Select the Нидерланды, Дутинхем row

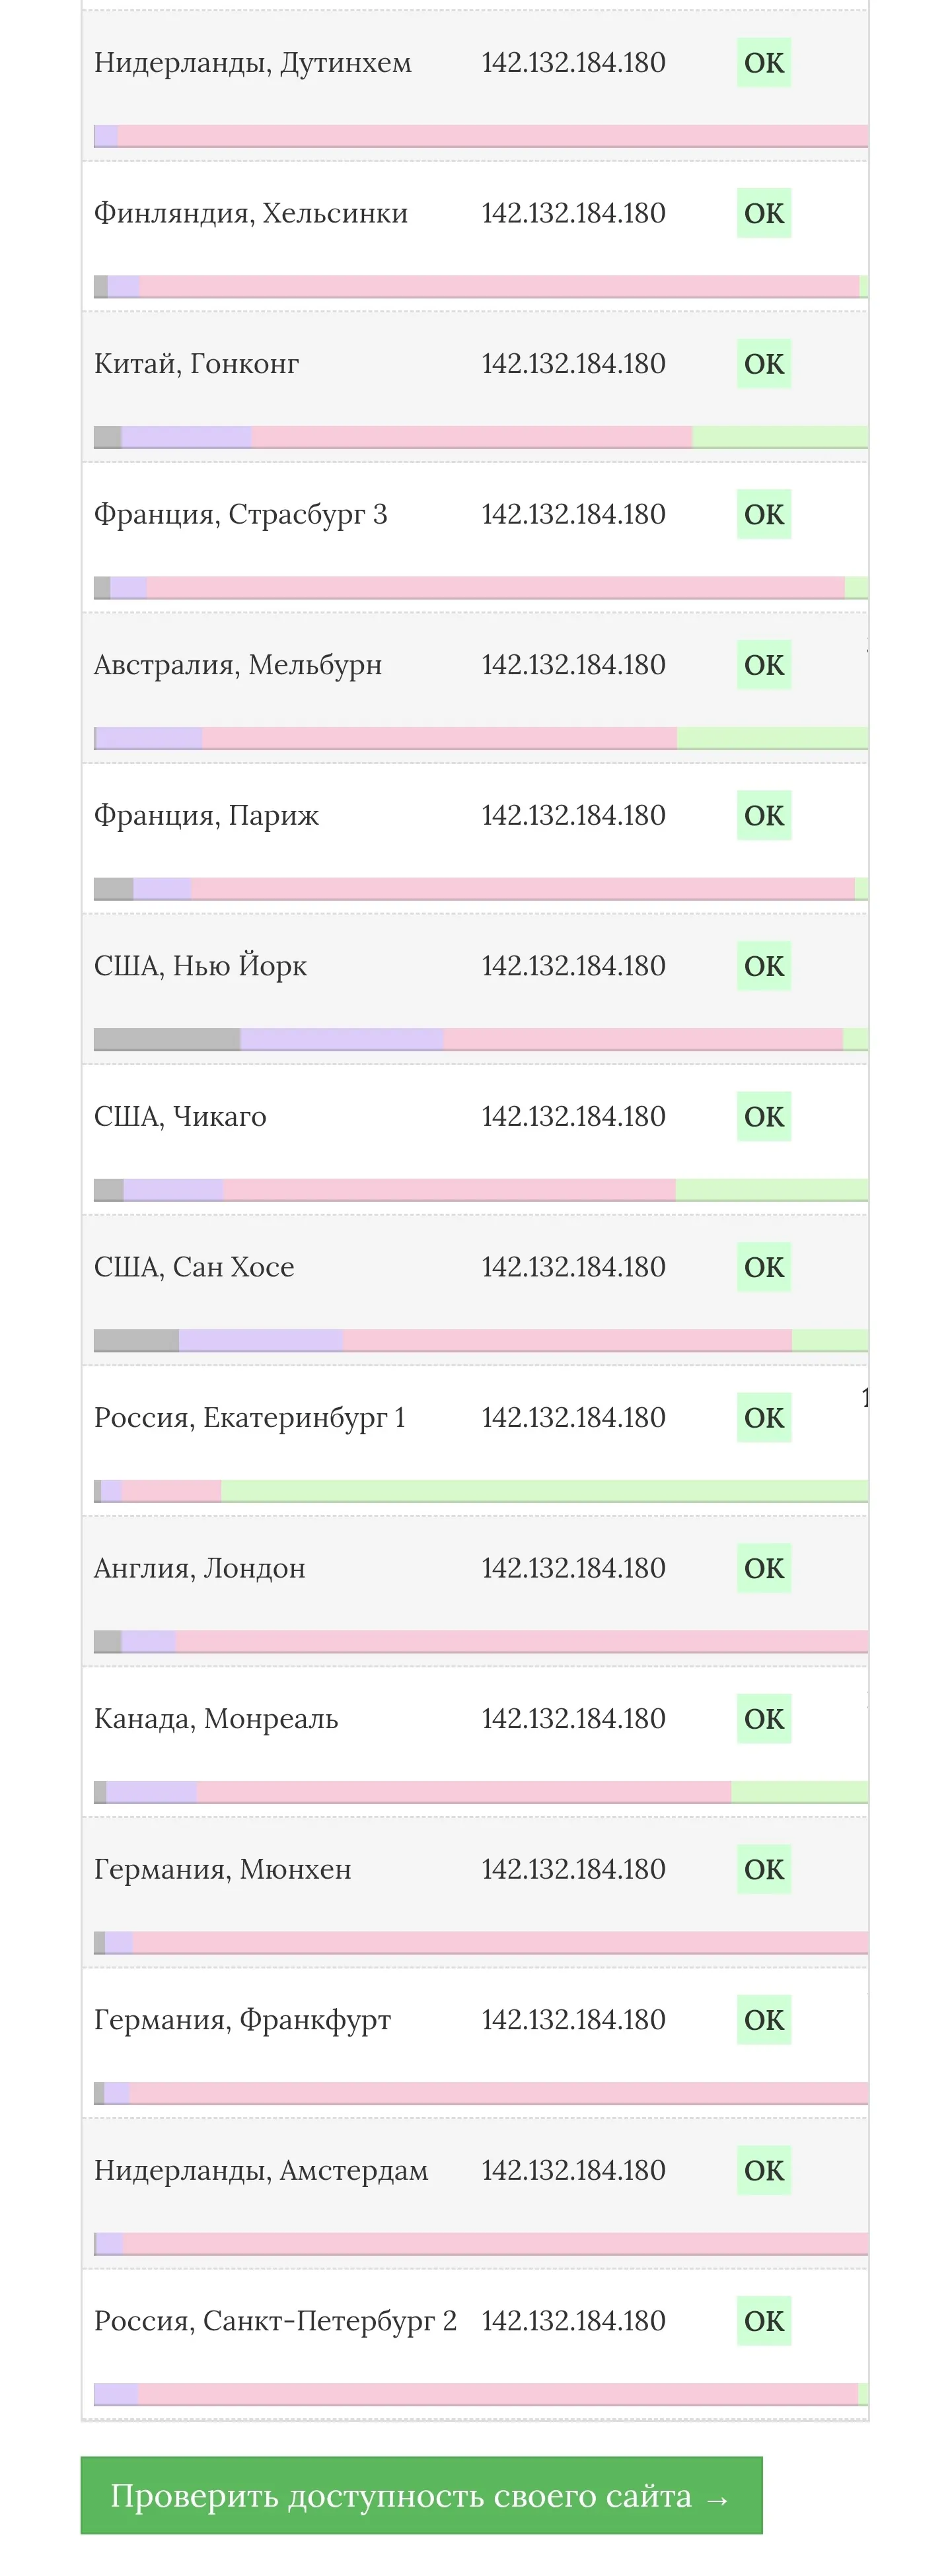[475, 85]
